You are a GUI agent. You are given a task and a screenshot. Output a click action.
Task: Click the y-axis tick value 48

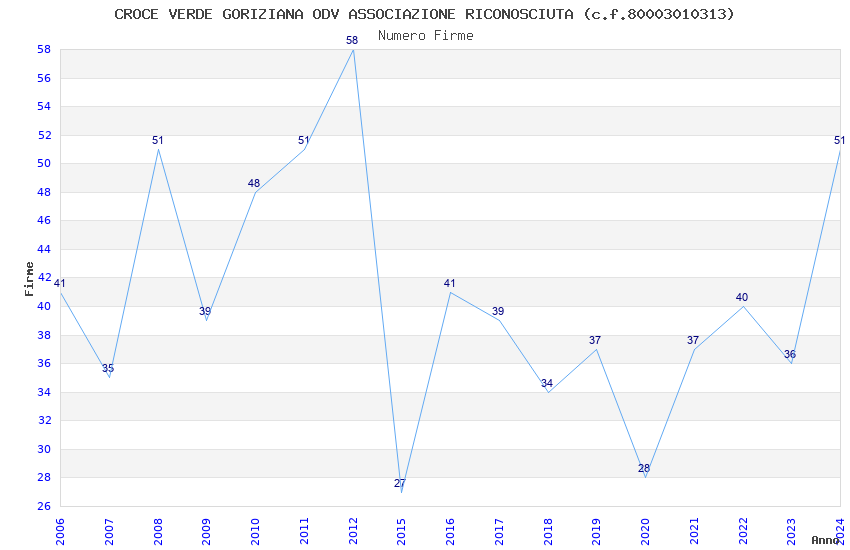(x=44, y=192)
